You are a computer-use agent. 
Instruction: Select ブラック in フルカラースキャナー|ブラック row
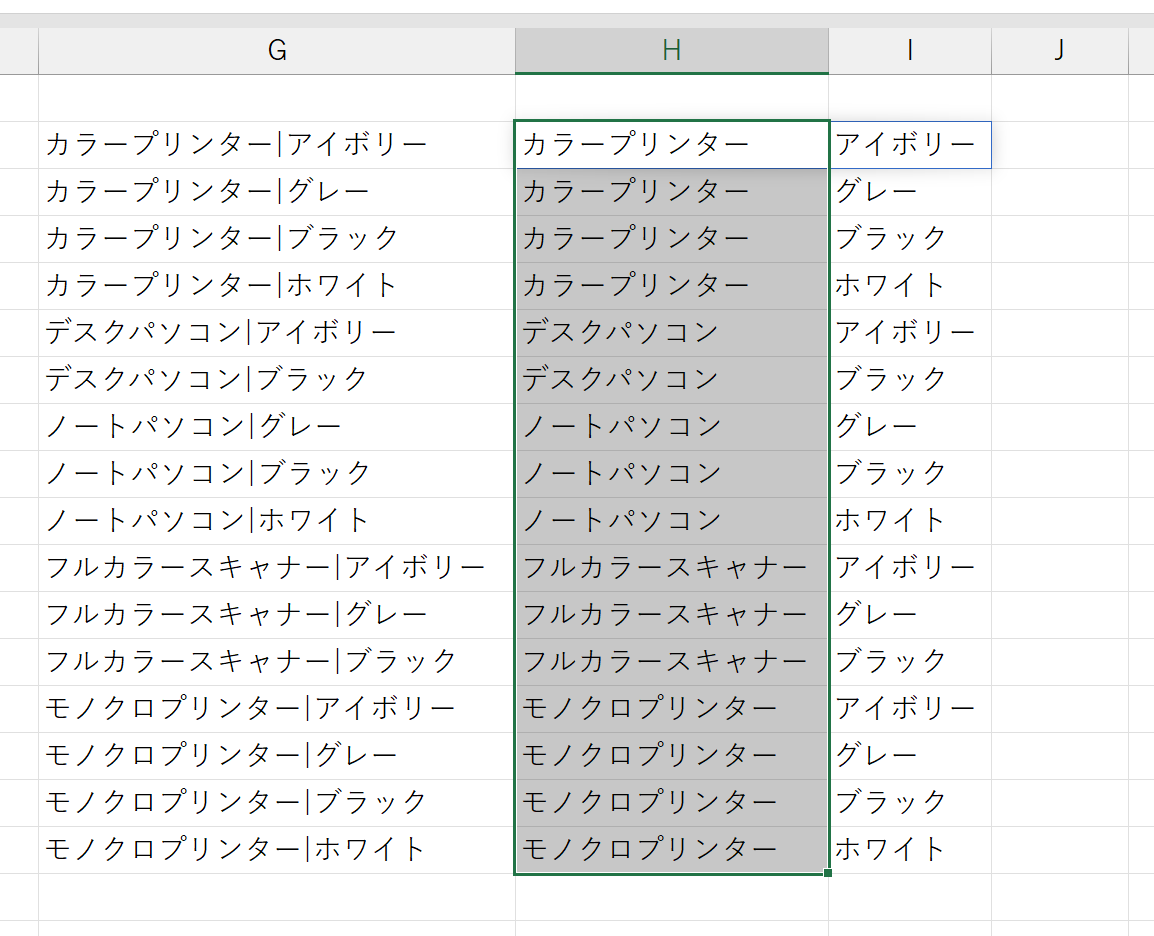tap(910, 662)
